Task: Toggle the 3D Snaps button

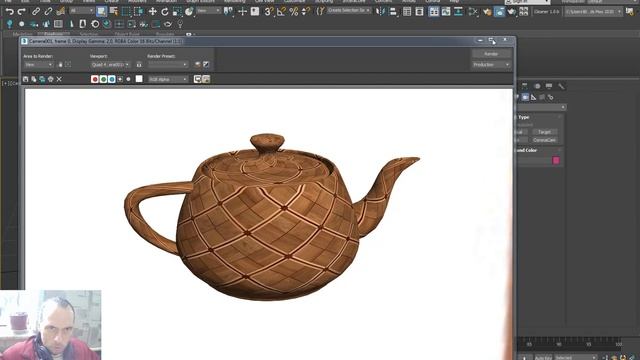Action: [268, 11]
